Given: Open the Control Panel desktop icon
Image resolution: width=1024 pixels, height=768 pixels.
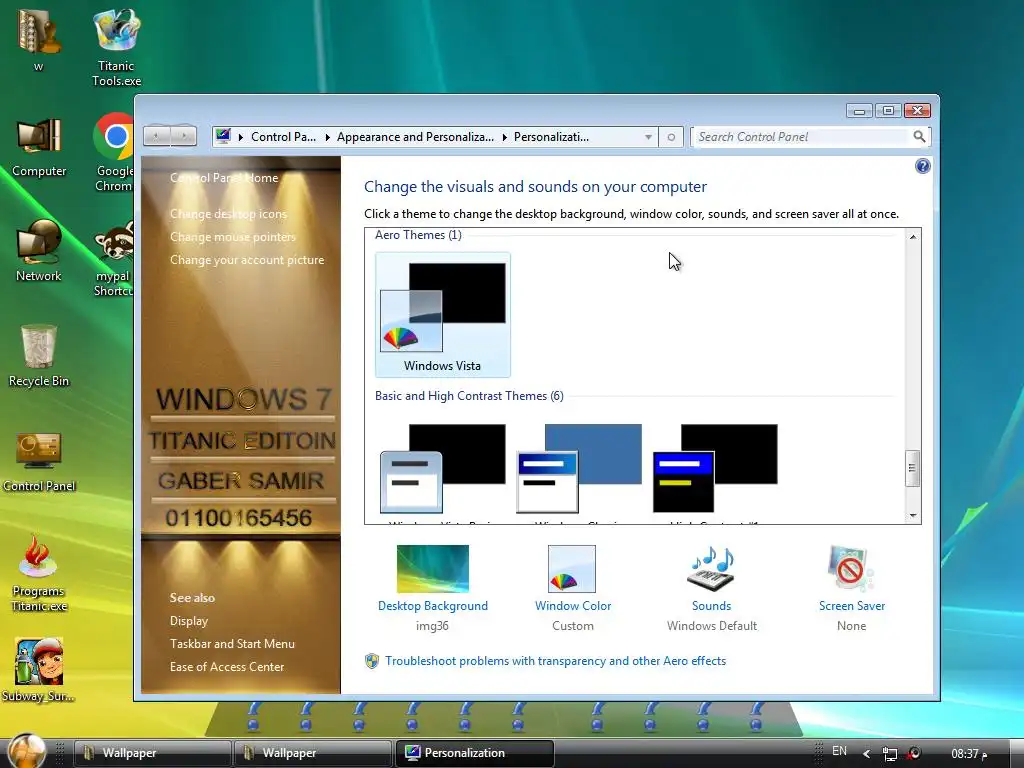Looking at the screenshot, I should coord(39,461).
